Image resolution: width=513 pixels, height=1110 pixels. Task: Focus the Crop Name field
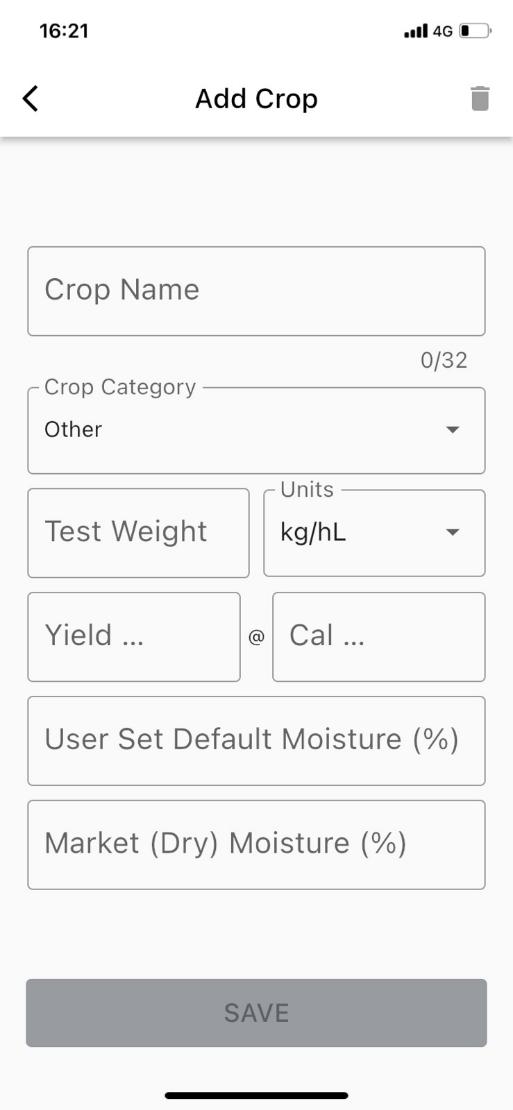256,291
